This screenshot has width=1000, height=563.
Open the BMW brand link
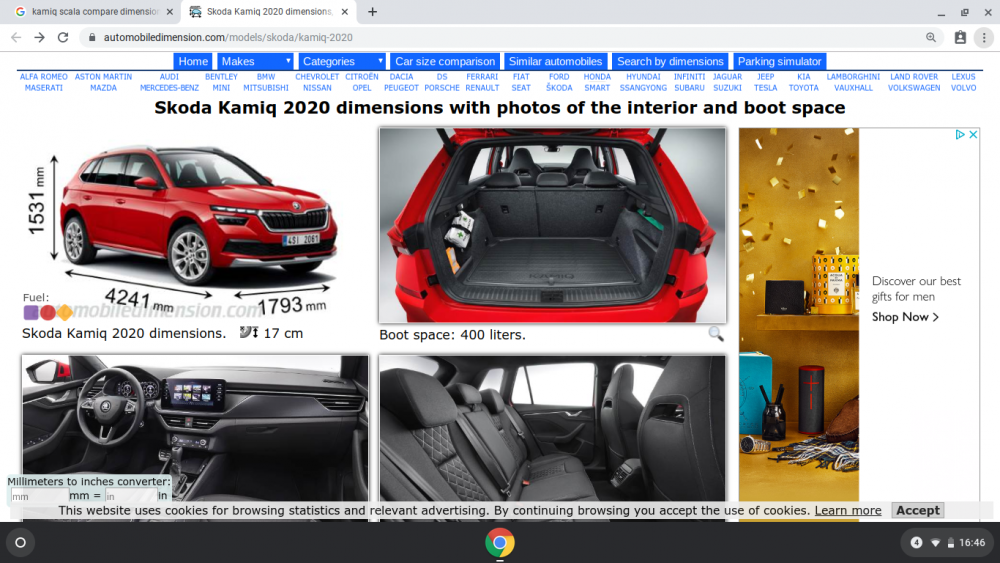pos(265,77)
